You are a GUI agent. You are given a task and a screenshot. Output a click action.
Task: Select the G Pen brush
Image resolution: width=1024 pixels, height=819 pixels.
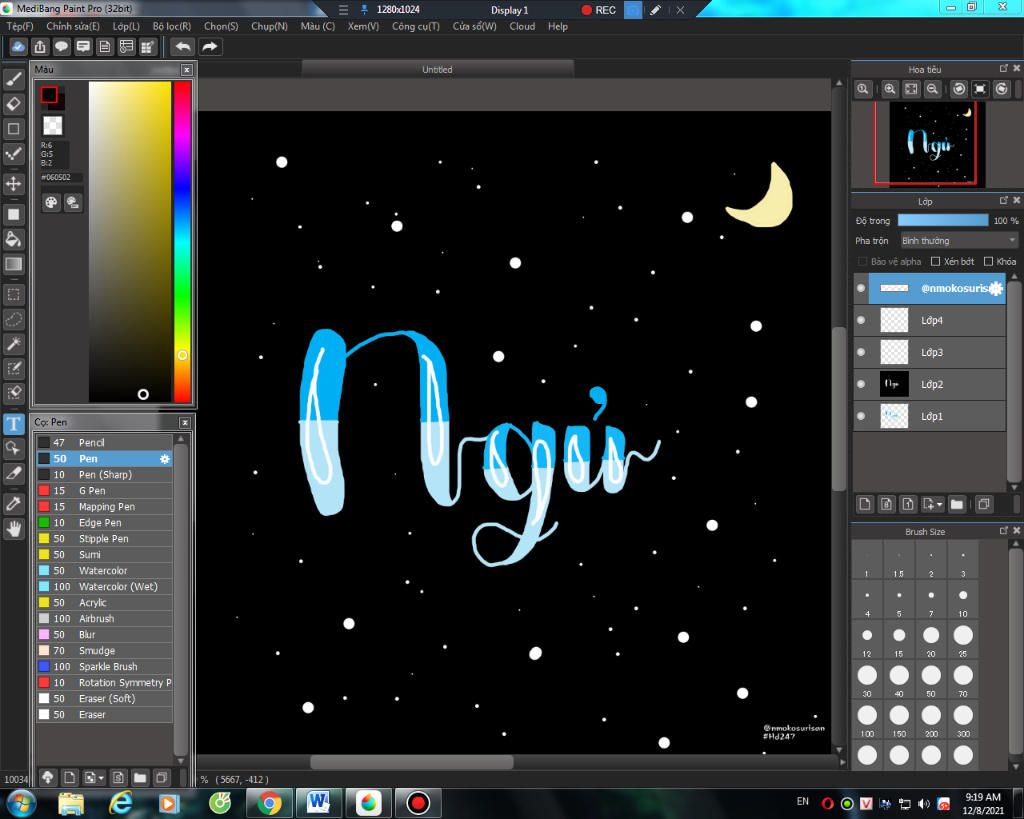pyautogui.click(x=104, y=490)
